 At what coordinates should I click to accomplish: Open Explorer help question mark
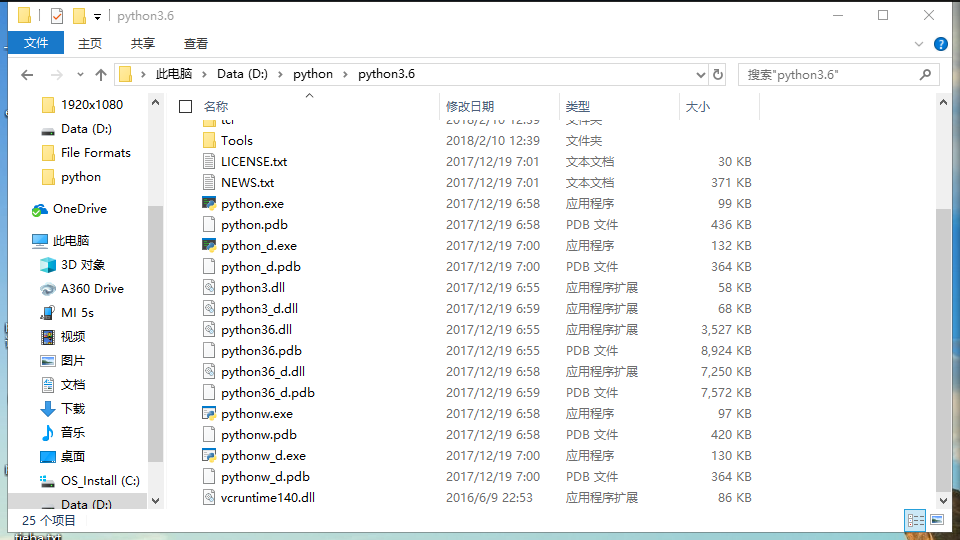click(x=940, y=44)
